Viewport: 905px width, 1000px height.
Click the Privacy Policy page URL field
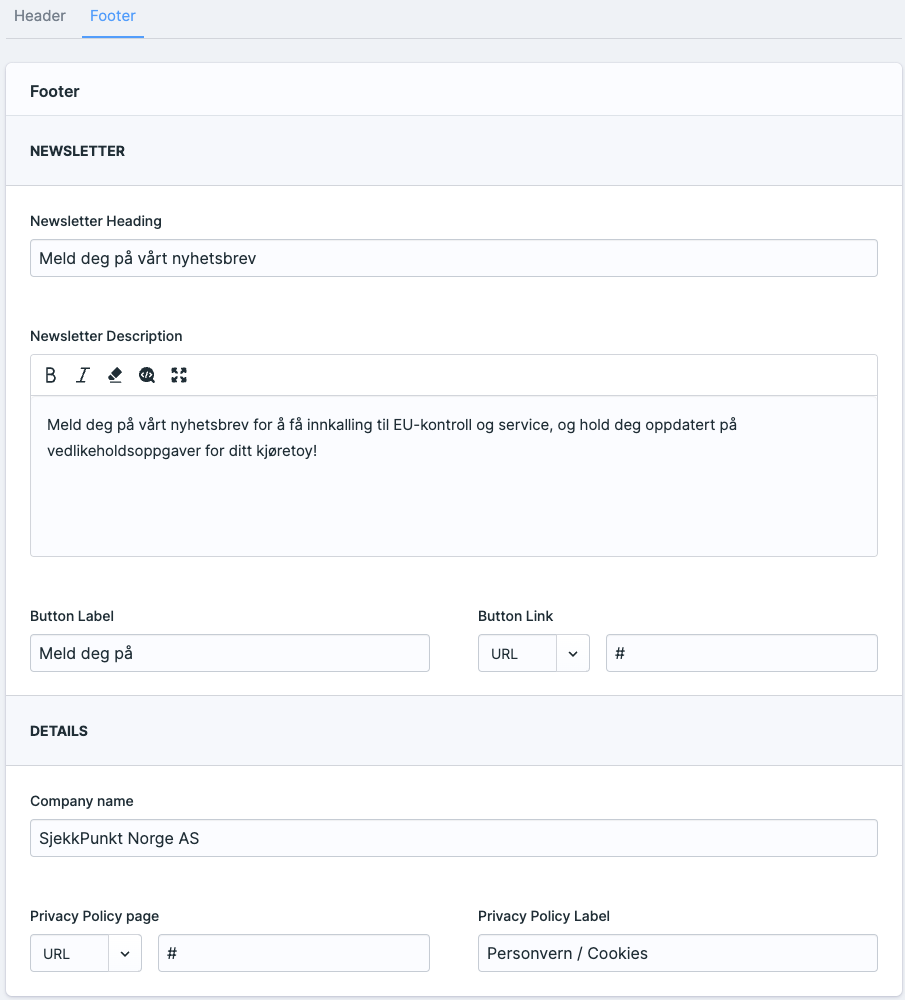293,954
